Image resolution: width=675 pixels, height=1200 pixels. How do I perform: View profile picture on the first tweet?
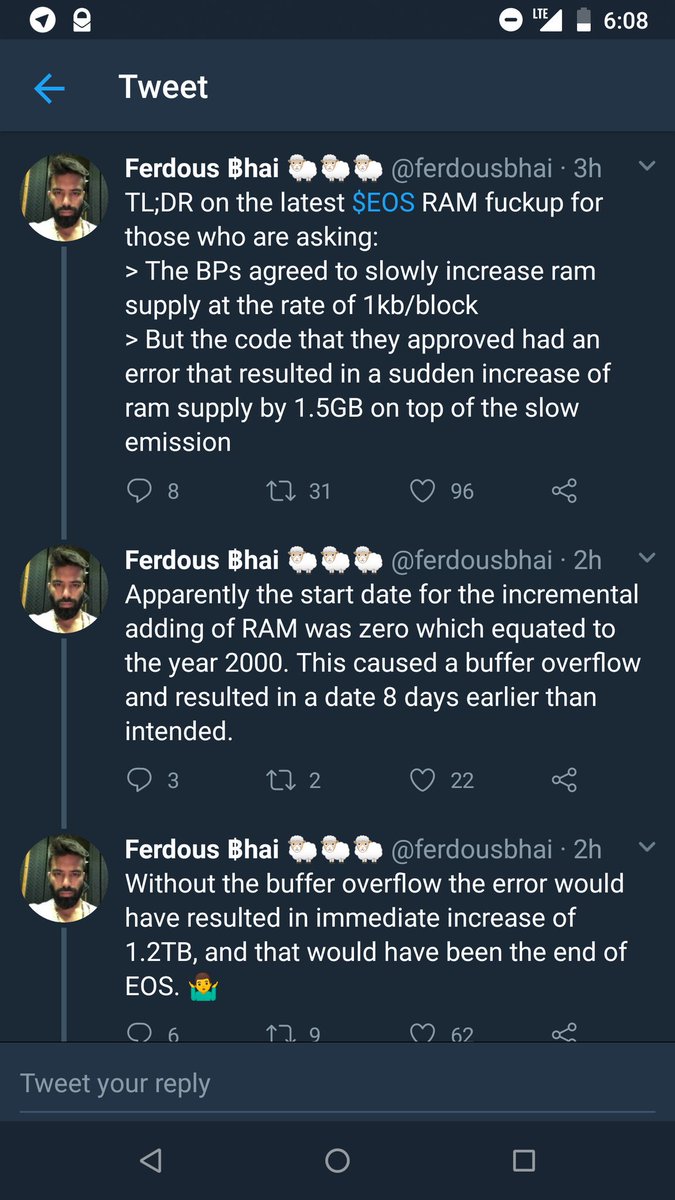tap(64, 197)
